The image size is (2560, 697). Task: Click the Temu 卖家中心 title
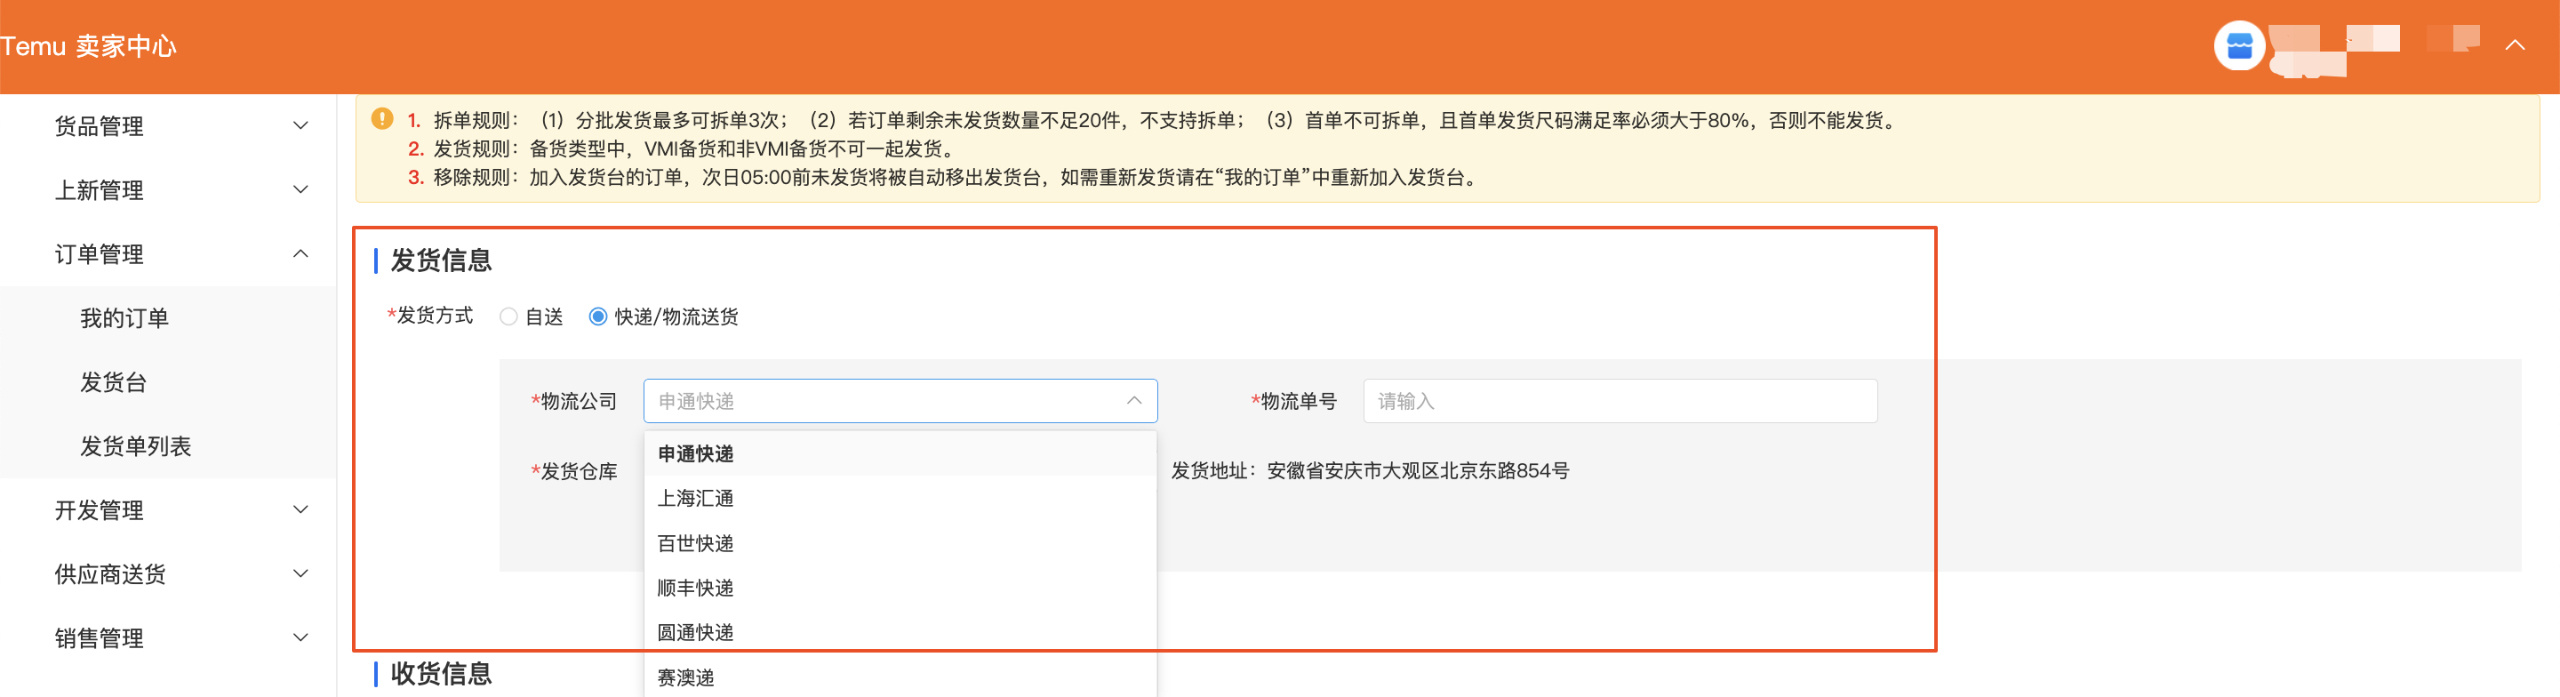[x=88, y=46]
